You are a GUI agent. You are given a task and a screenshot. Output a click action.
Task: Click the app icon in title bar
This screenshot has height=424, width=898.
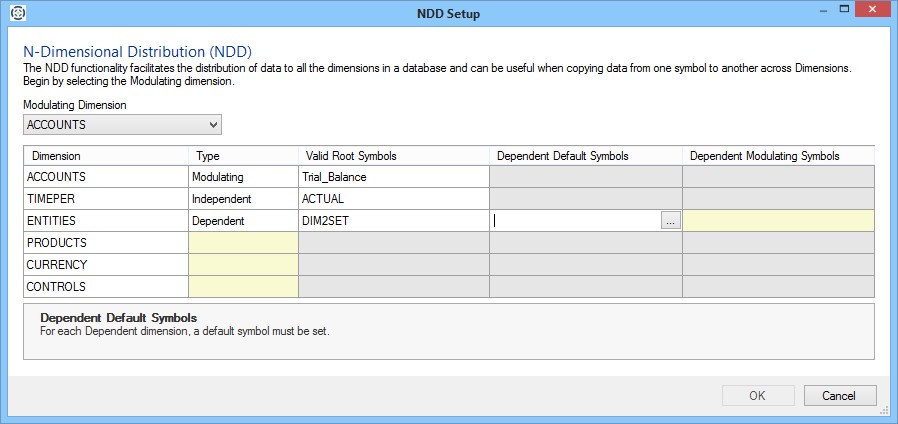point(16,14)
